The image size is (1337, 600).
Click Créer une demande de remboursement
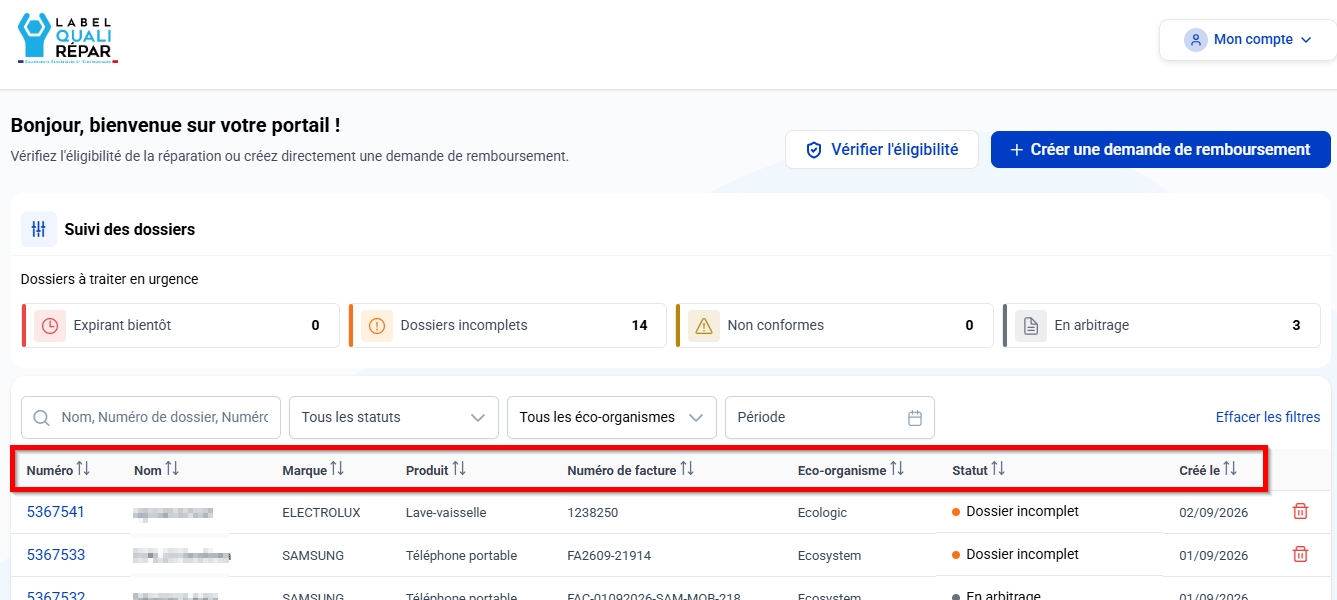coord(1161,149)
